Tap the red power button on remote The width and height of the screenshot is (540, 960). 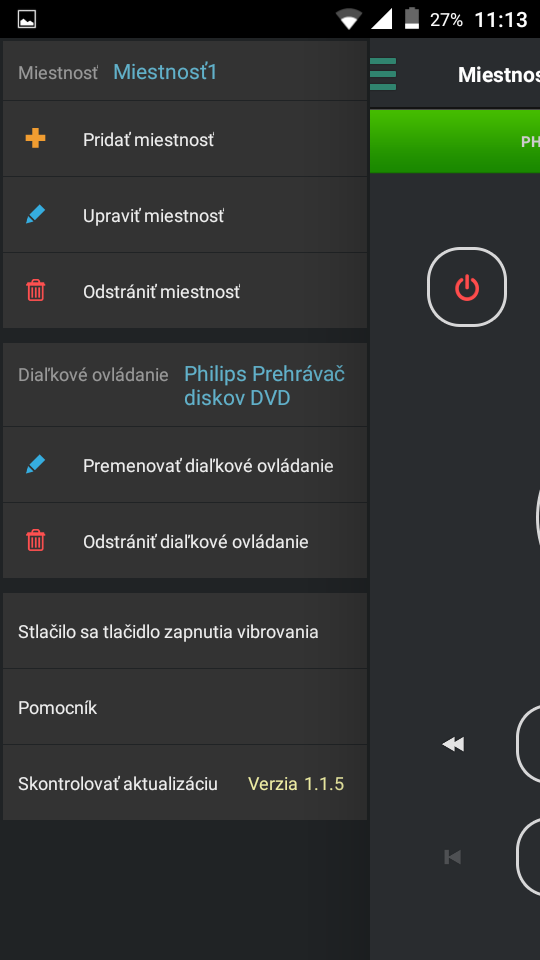(467, 287)
